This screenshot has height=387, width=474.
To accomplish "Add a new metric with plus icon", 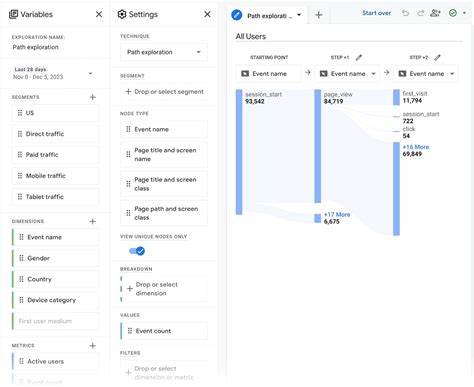I will click(x=93, y=346).
